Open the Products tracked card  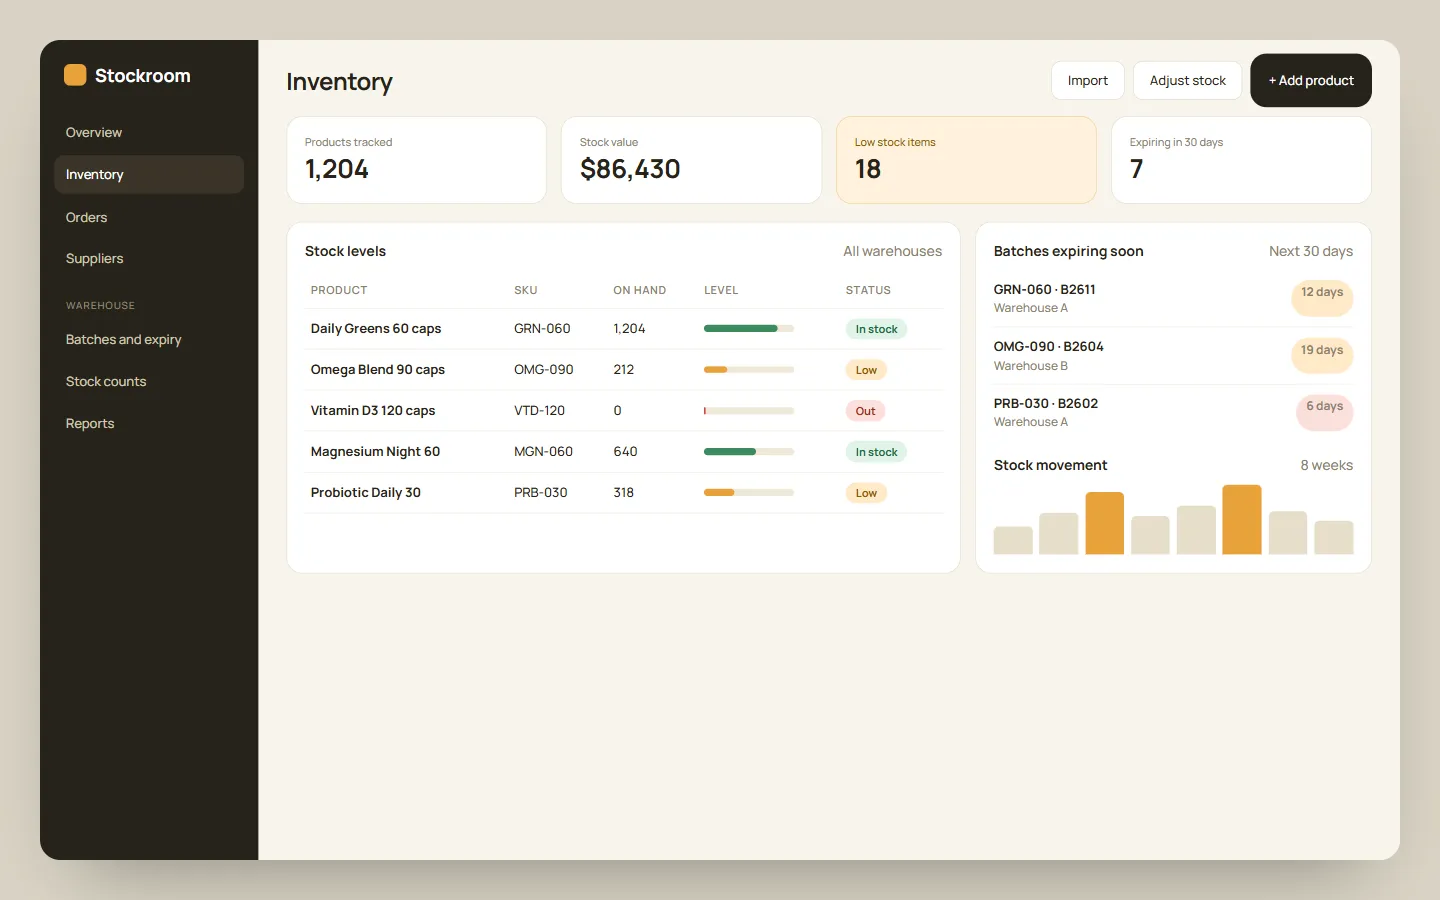pos(416,160)
